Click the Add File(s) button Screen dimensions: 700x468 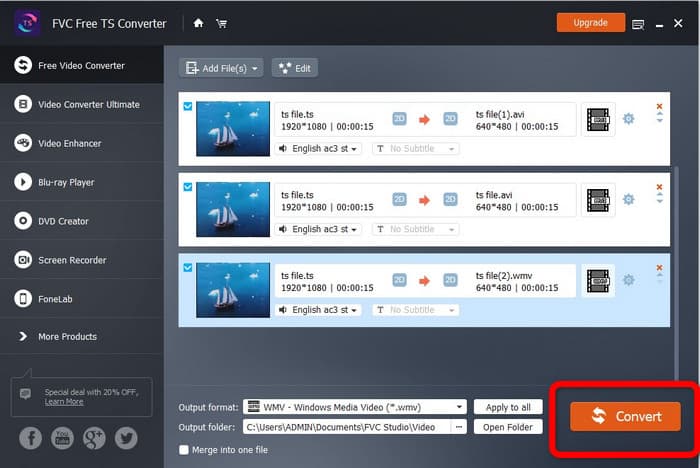pyautogui.click(x=221, y=68)
